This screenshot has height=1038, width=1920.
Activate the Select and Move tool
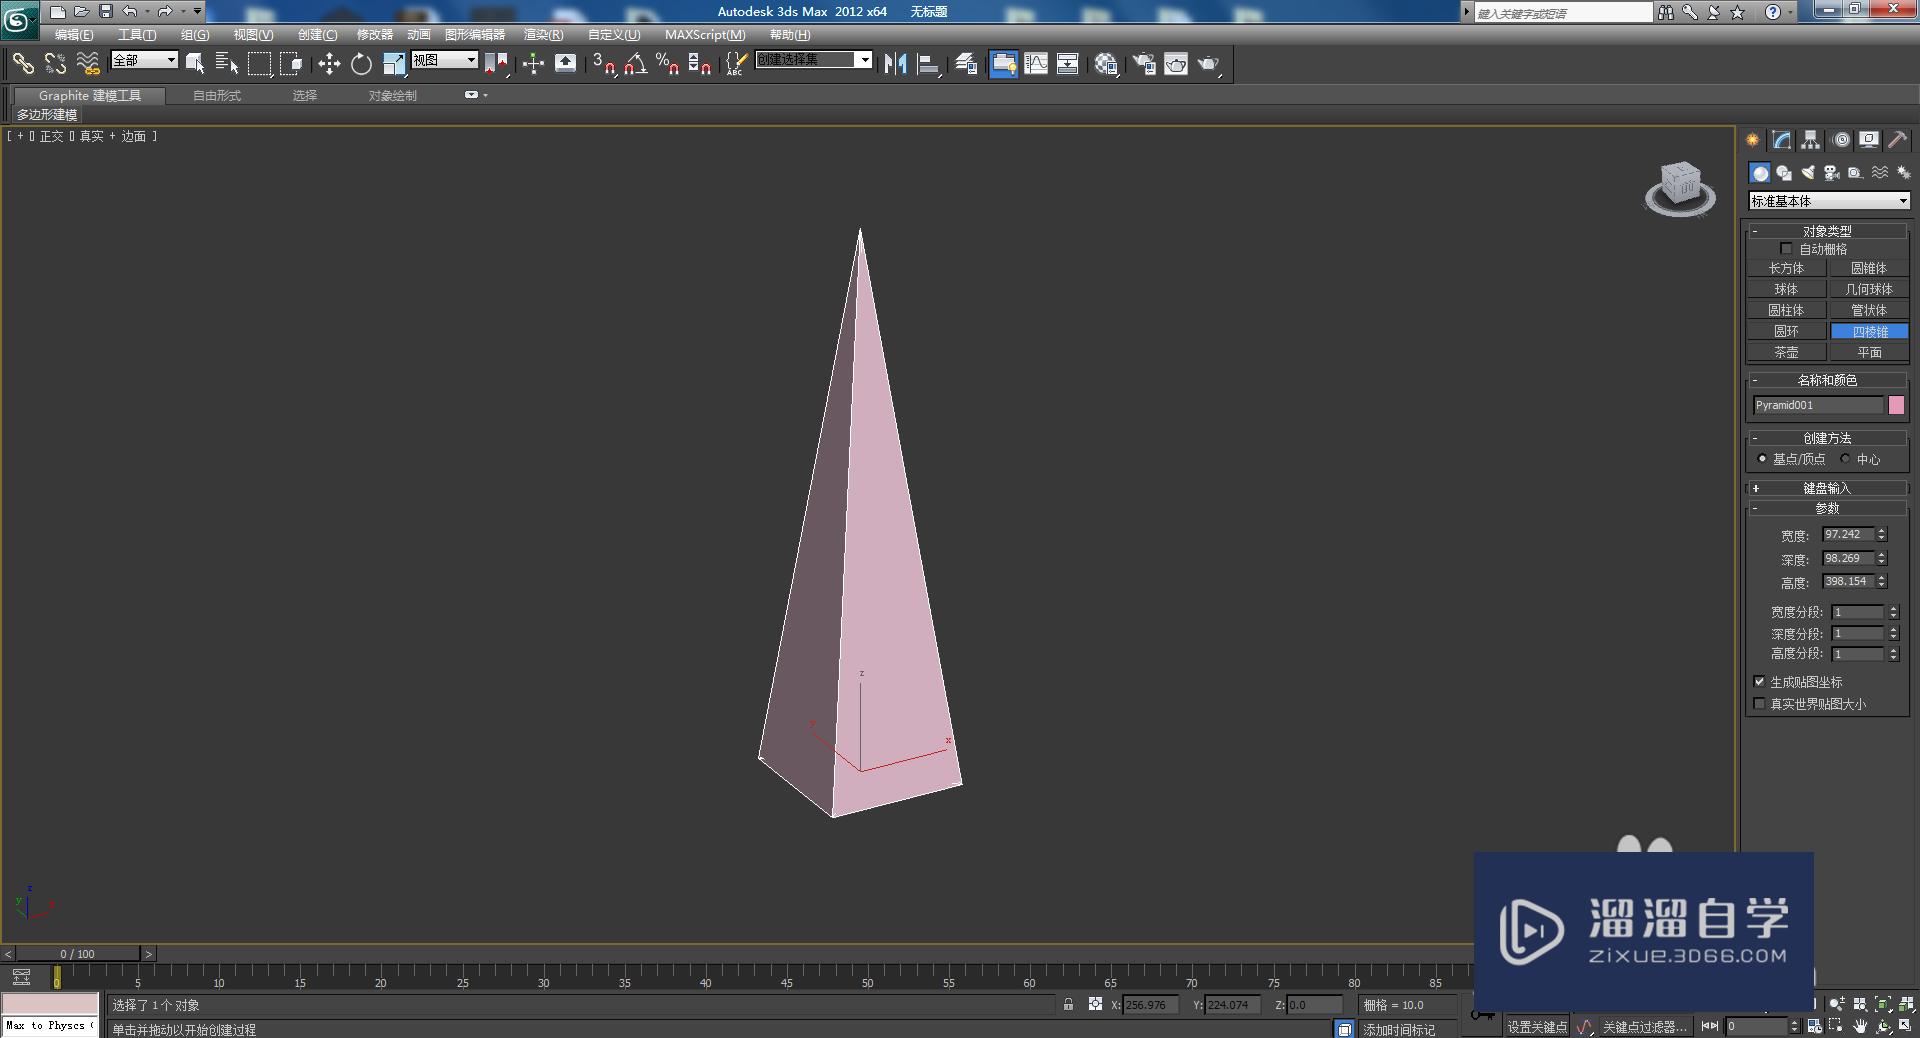pyautogui.click(x=329, y=64)
